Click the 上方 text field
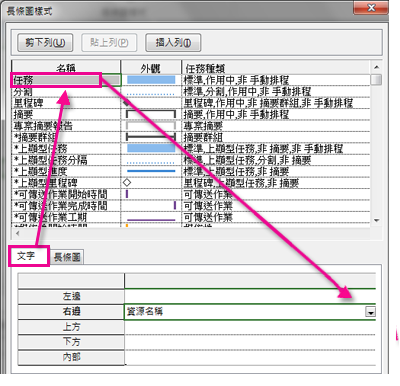 [250, 327]
